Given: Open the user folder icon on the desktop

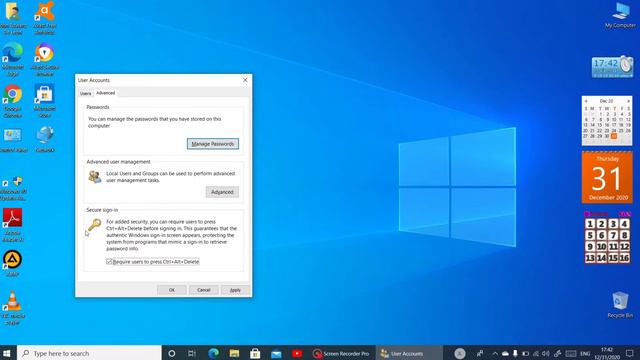Looking at the screenshot, I should click(13, 17).
